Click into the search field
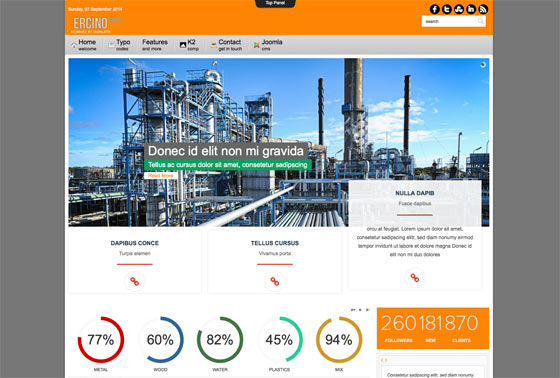Image resolution: width=560 pixels, height=378 pixels. click(x=449, y=21)
